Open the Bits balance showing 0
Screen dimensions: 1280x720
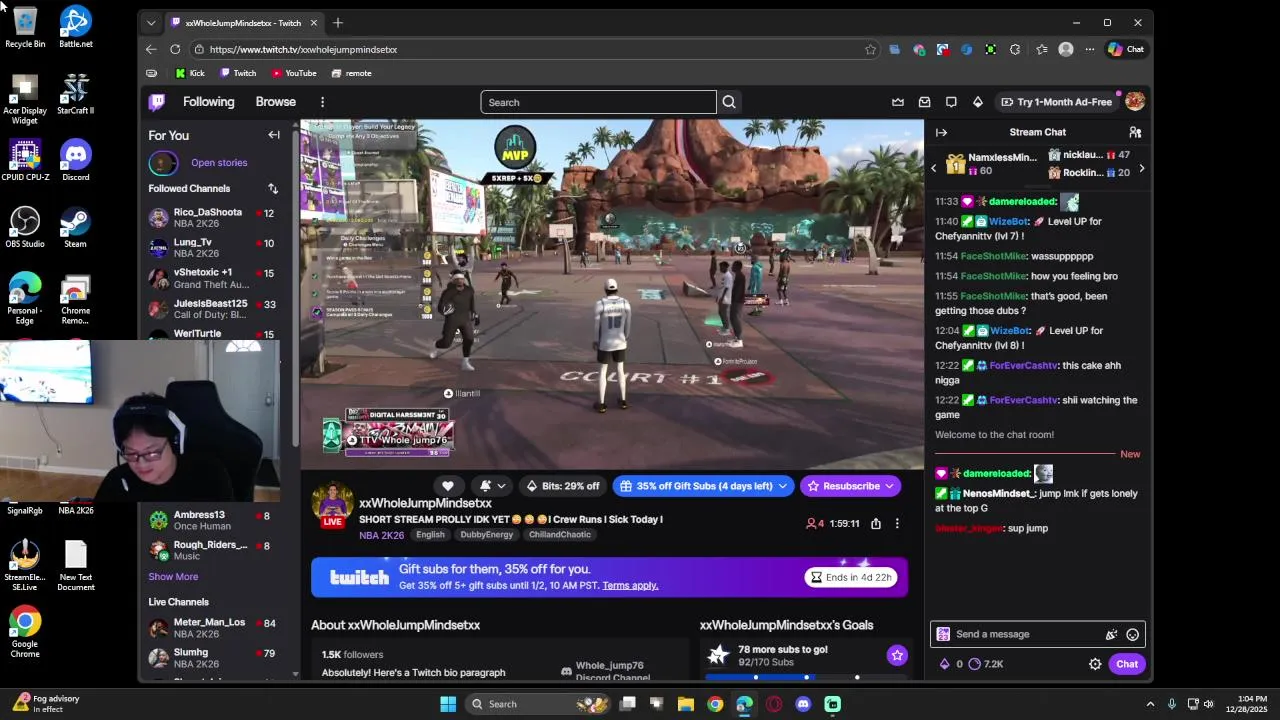point(951,664)
